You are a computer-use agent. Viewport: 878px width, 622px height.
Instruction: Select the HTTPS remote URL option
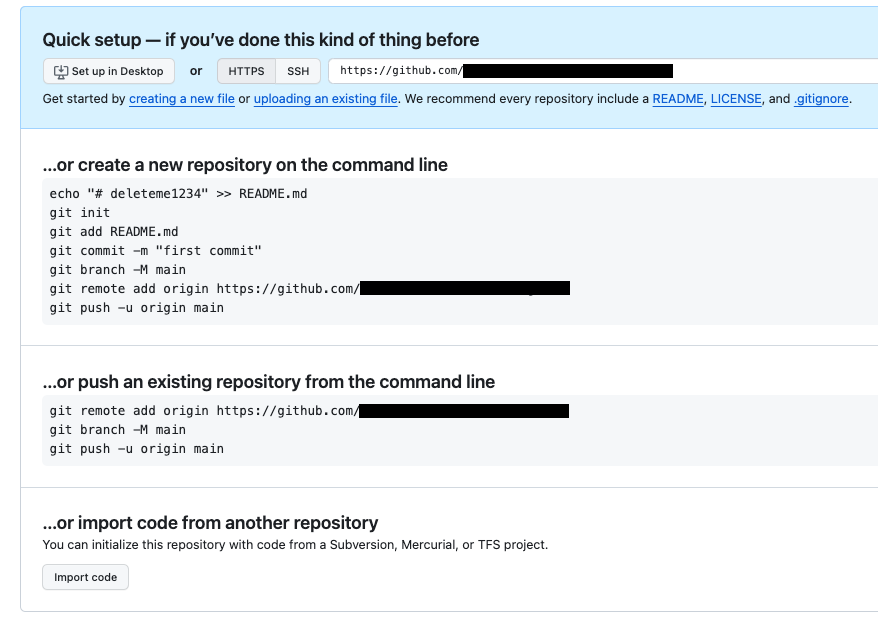tap(246, 71)
